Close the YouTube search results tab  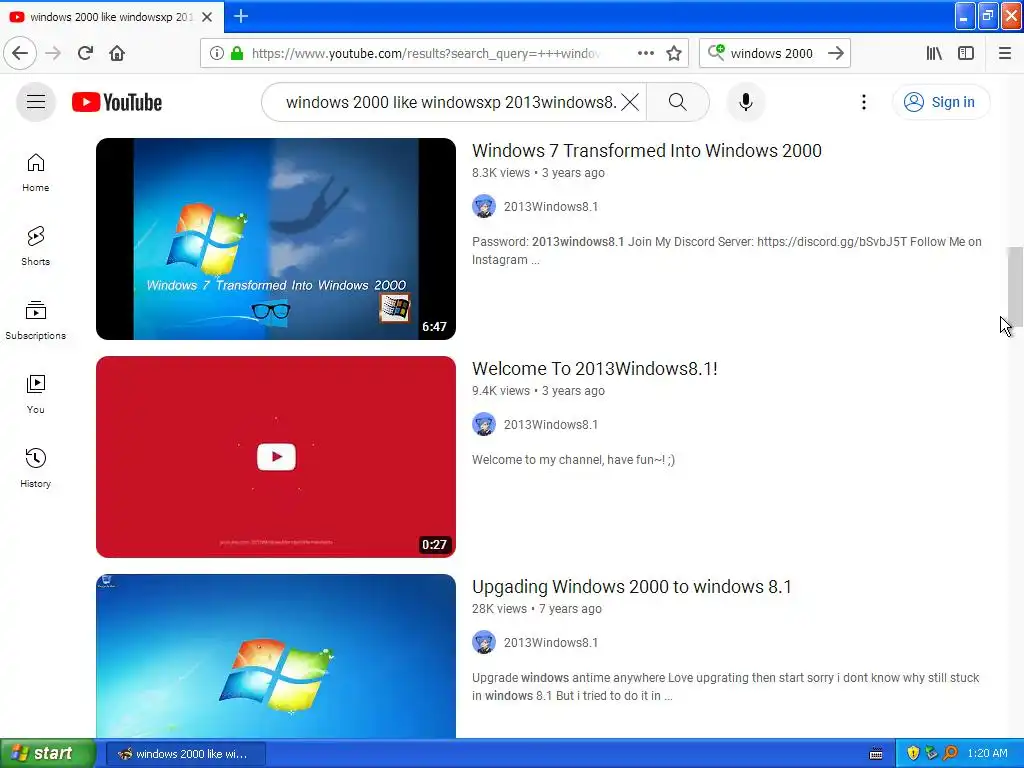[x=207, y=17]
